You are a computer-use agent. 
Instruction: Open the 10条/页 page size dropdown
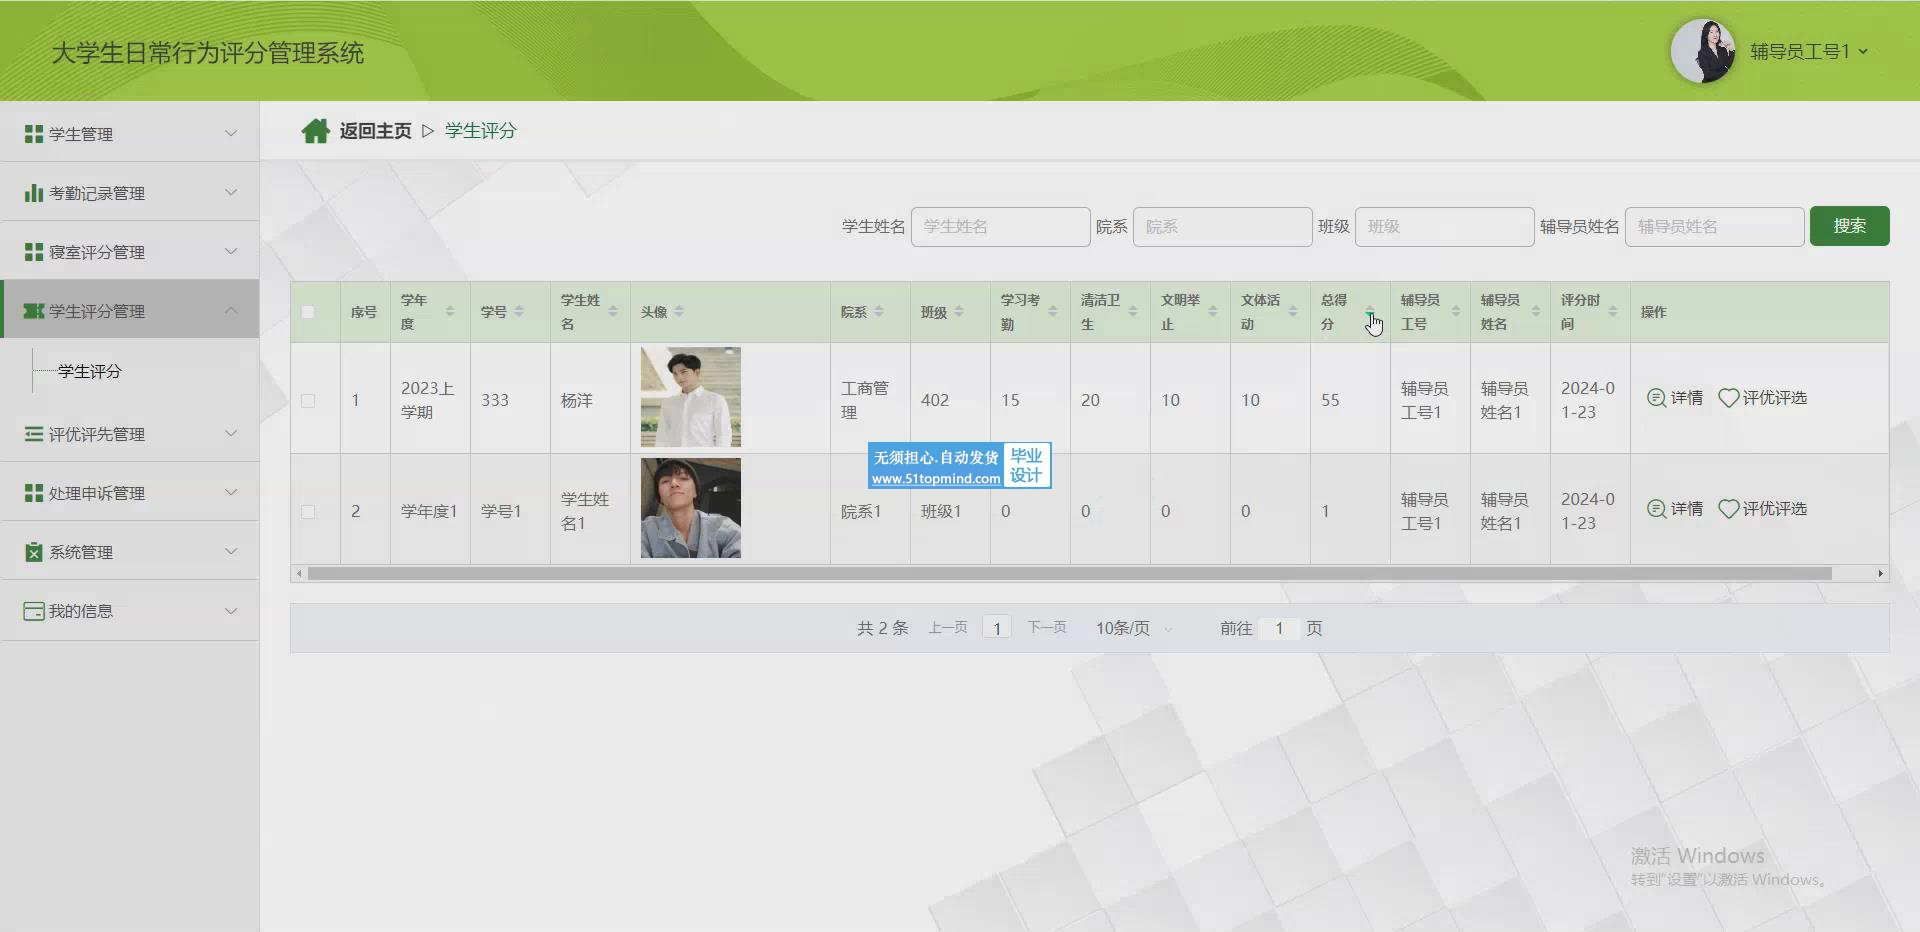[1133, 628]
